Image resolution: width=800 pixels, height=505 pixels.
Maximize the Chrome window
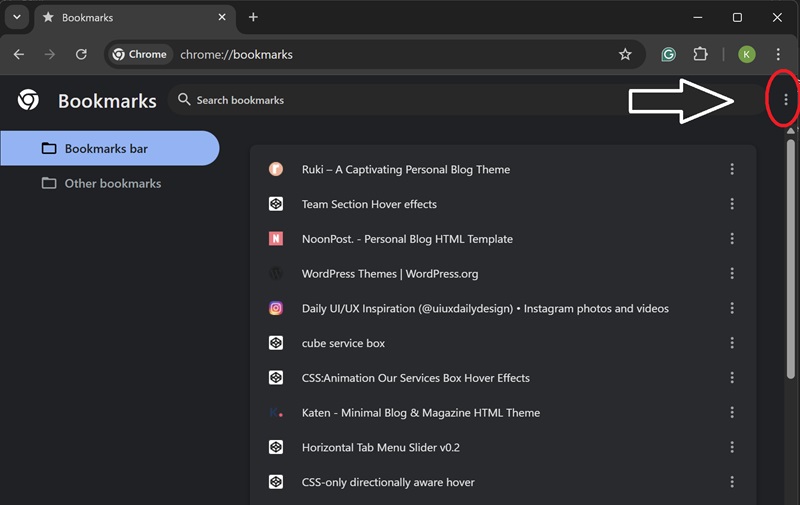pyautogui.click(x=737, y=17)
